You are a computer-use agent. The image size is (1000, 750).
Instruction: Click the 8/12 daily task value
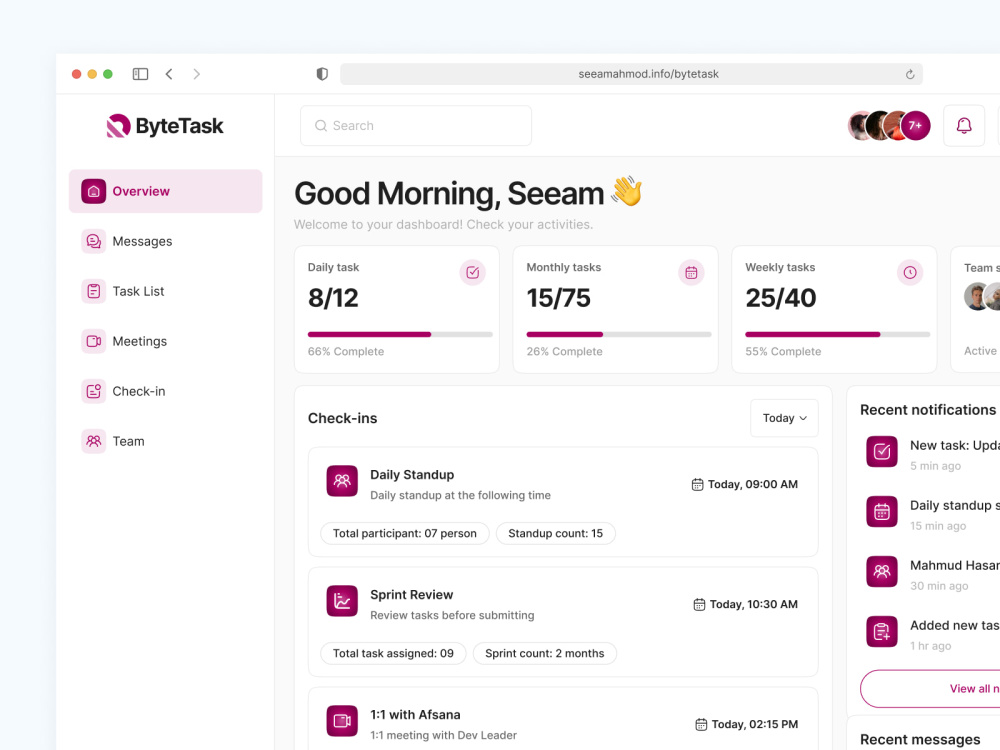333,298
